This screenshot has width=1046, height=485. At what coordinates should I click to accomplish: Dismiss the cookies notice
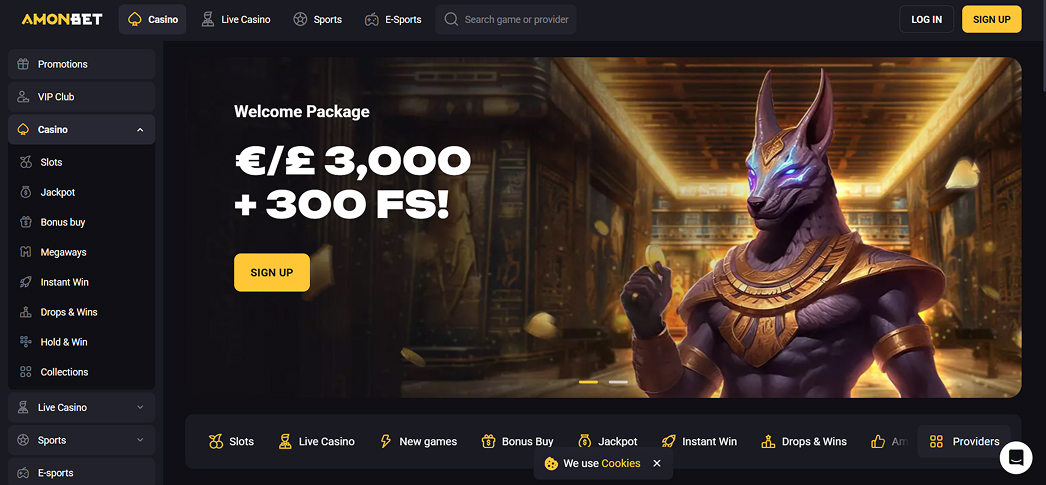coord(656,463)
